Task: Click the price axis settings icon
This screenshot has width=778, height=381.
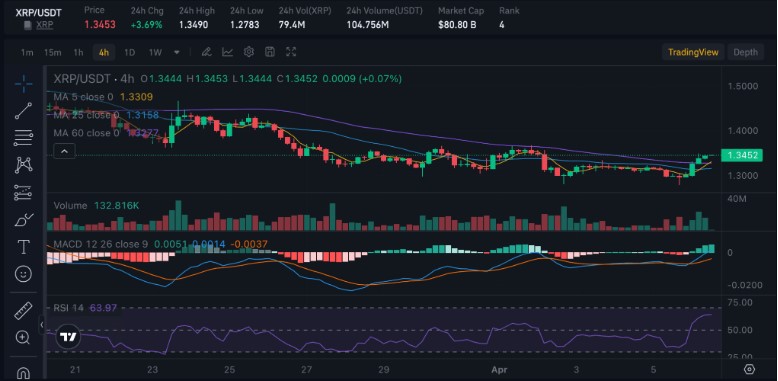Action: pyautogui.click(x=749, y=369)
